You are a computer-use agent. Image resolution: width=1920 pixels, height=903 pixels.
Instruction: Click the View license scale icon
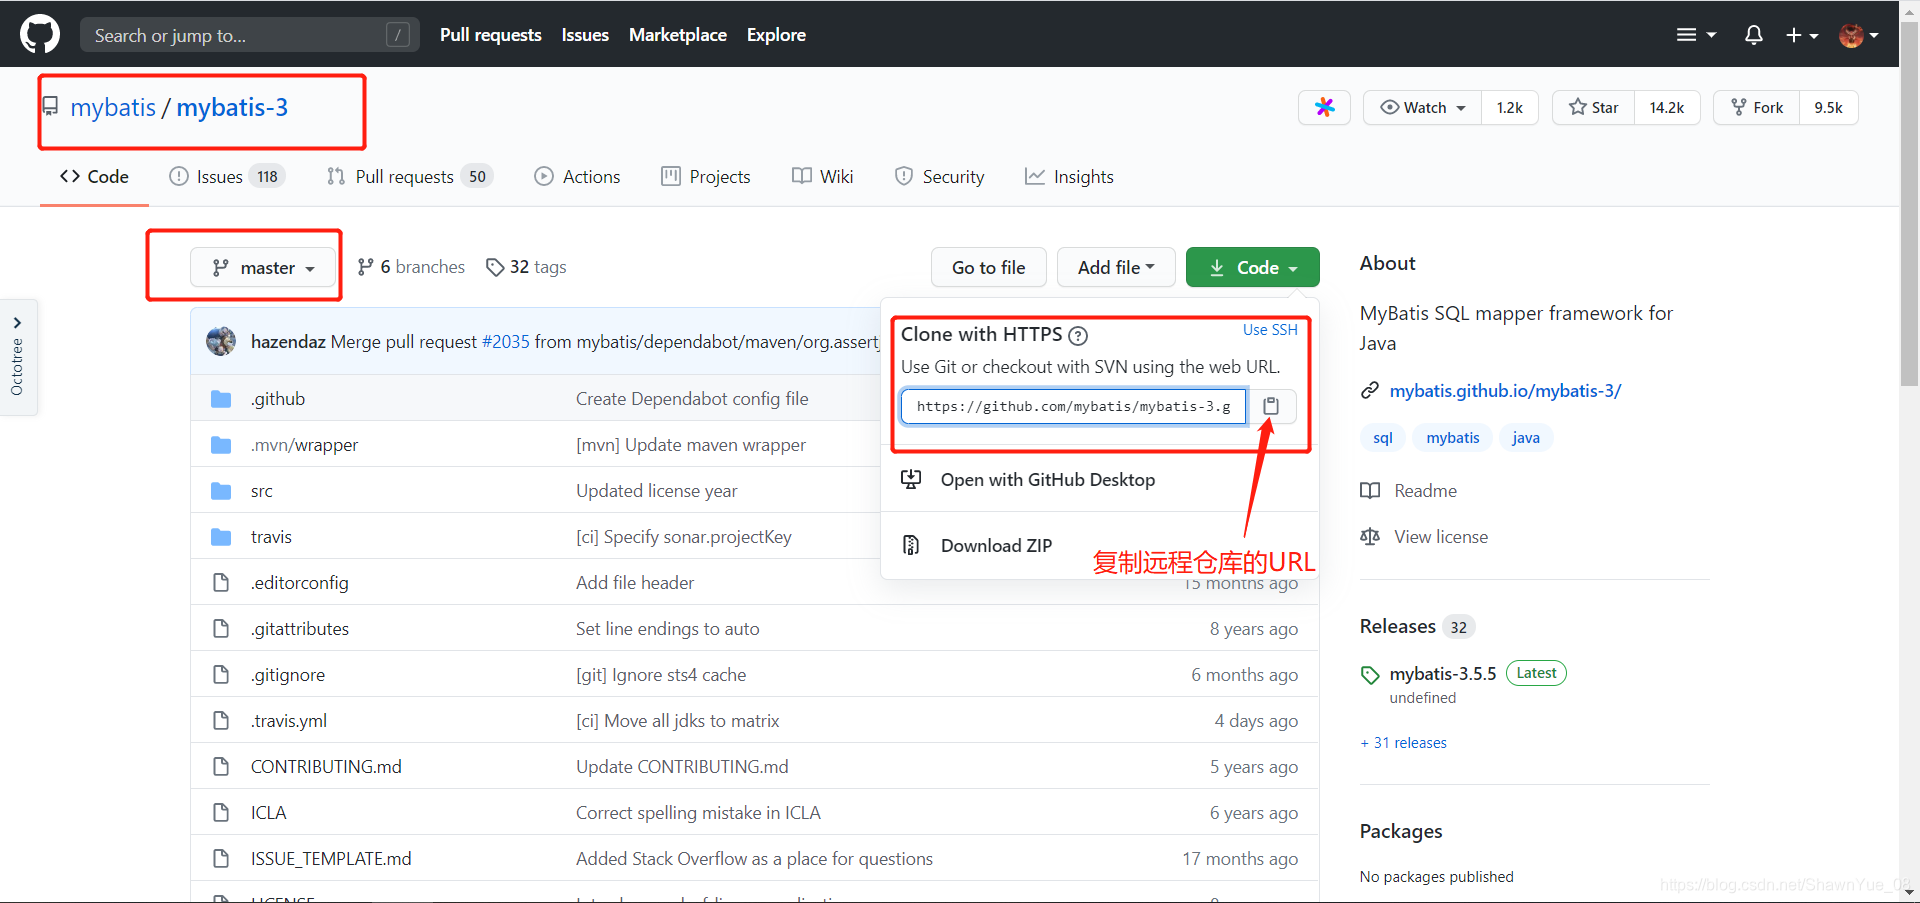click(1370, 537)
